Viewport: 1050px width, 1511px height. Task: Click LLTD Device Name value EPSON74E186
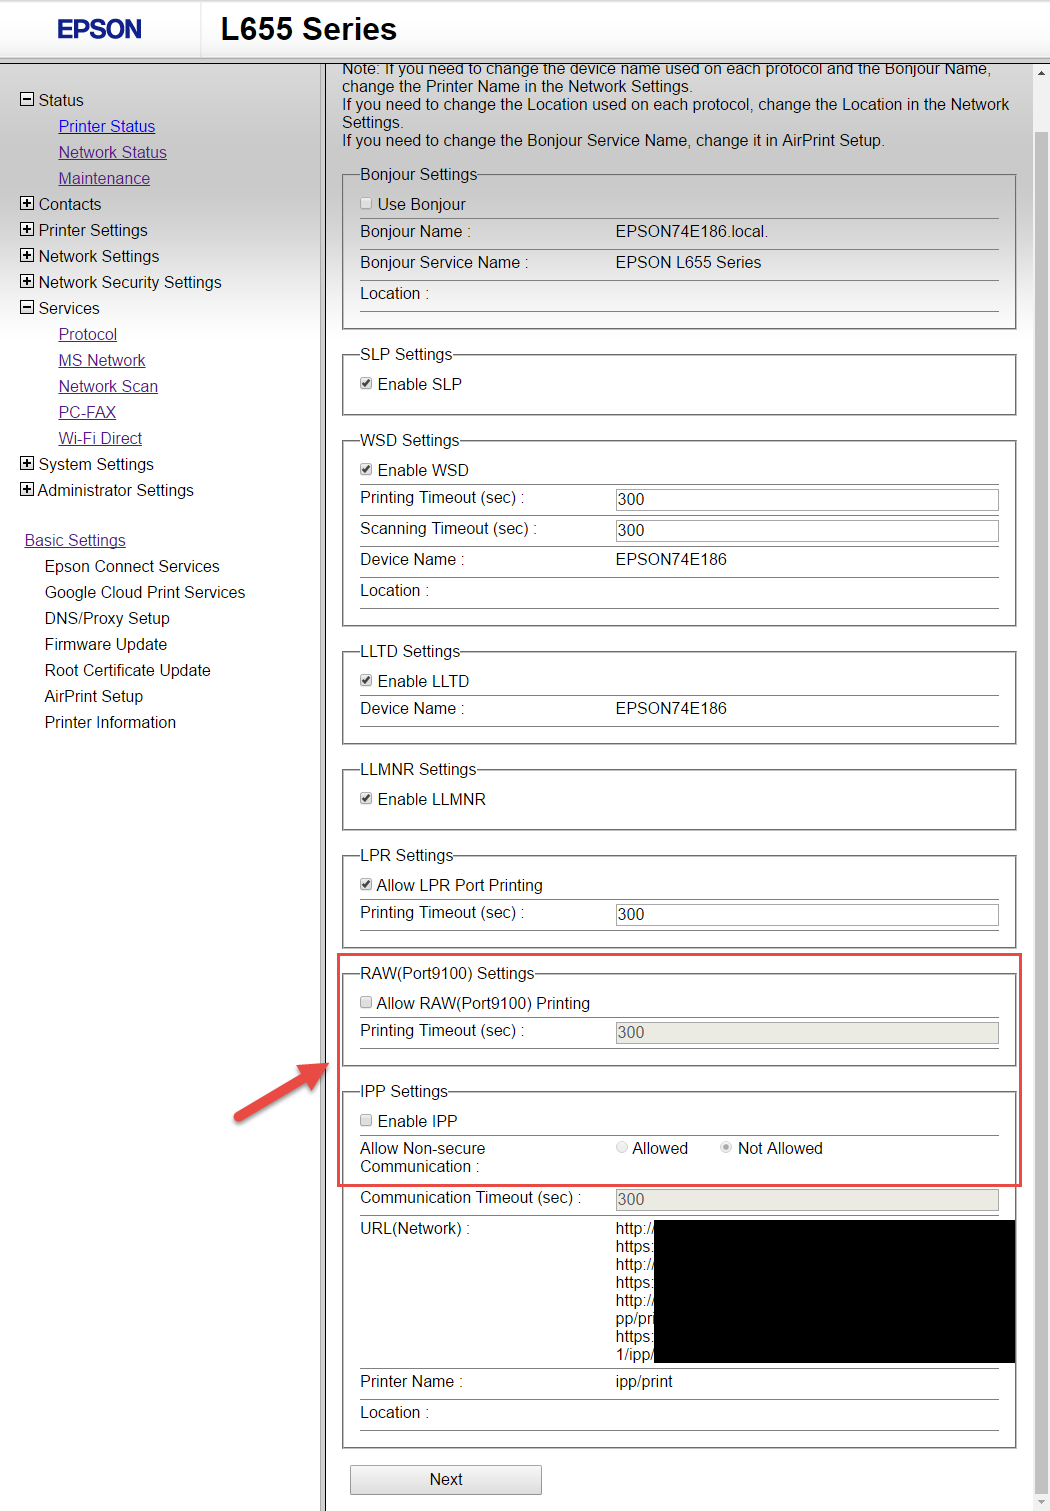[671, 708]
